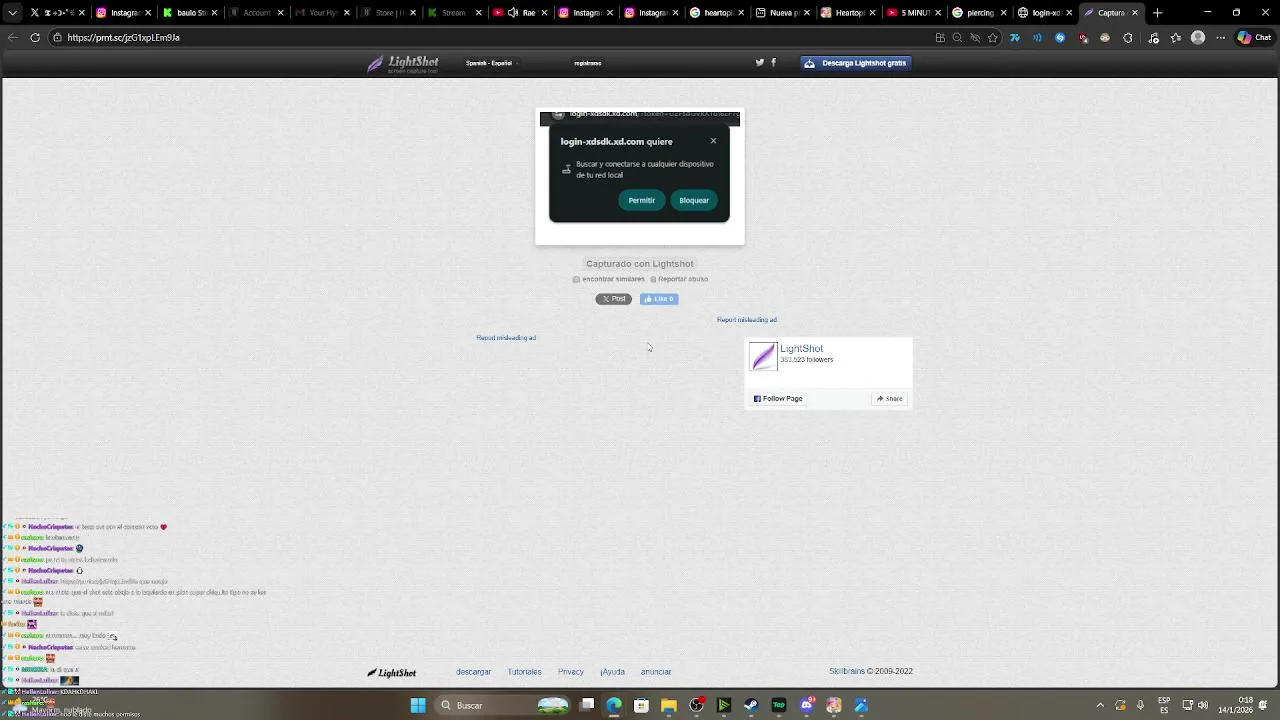Open the 'anunciar' footer link
Screen dimensions: 1280x720
point(656,672)
